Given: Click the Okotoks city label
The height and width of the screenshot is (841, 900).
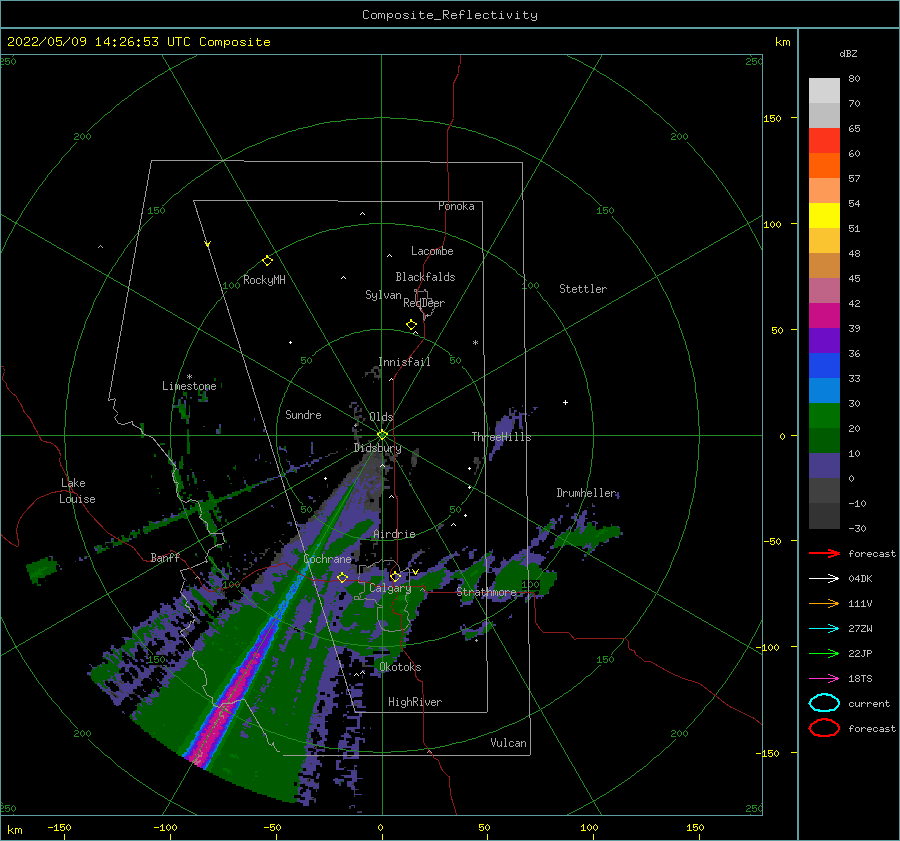Looking at the screenshot, I should tap(400, 667).
